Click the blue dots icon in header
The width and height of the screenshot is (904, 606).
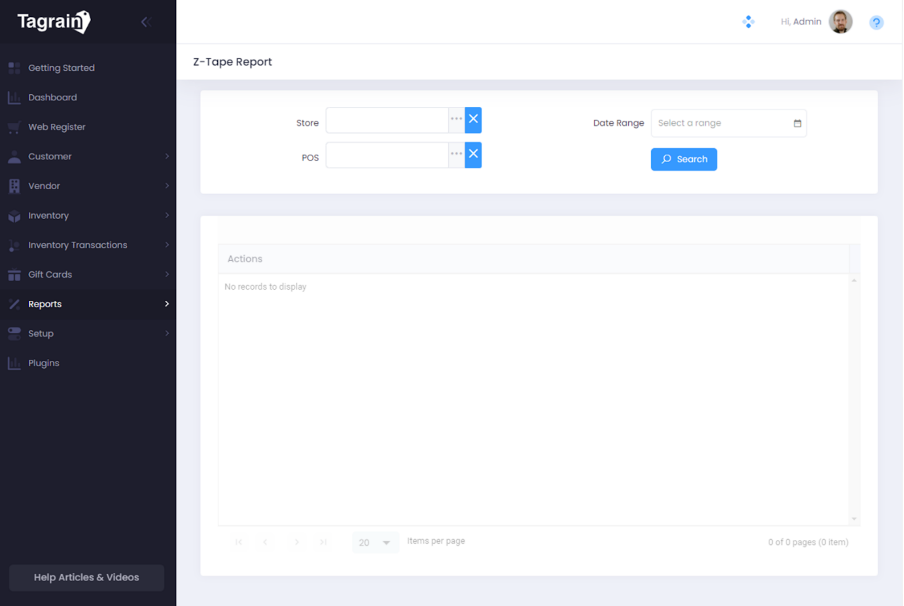click(748, 22)
